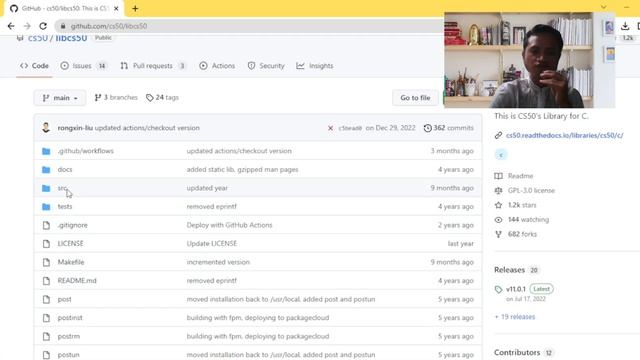Screen dimensions: 640x360
Task: Click the cs50 owner link
Action: (38, 38)
